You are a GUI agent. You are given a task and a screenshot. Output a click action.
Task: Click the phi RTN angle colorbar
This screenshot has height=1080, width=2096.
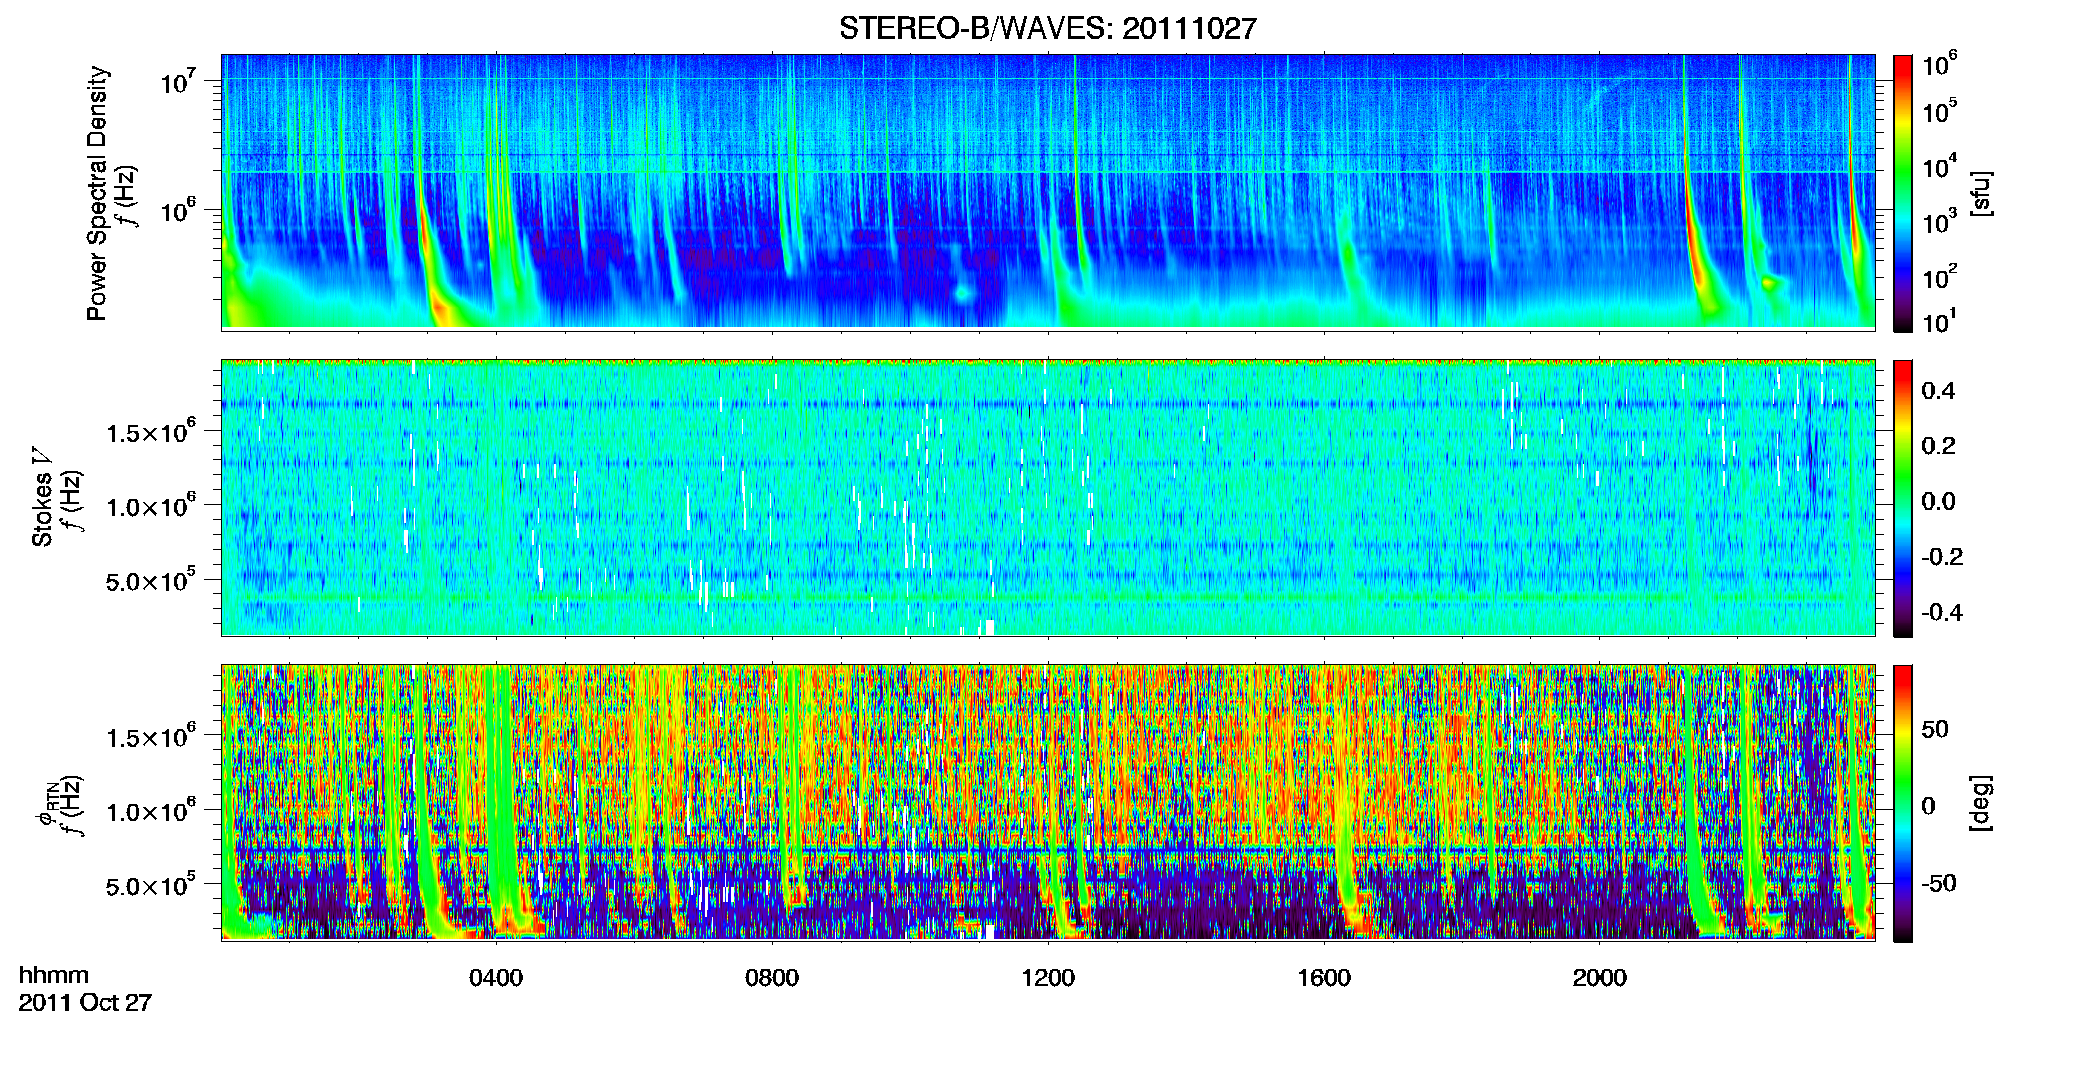tap(1903, 803)
